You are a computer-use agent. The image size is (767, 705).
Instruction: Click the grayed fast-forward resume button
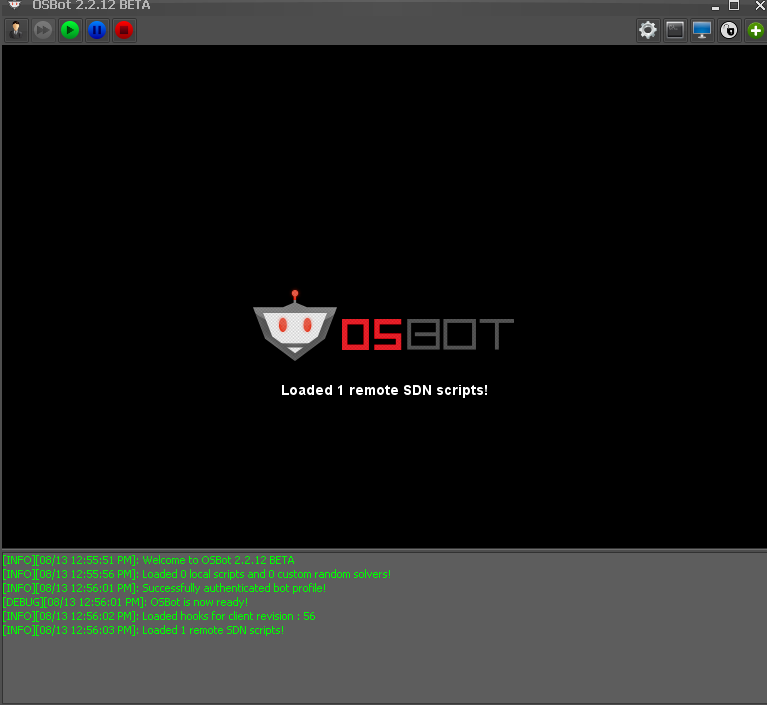43,30
